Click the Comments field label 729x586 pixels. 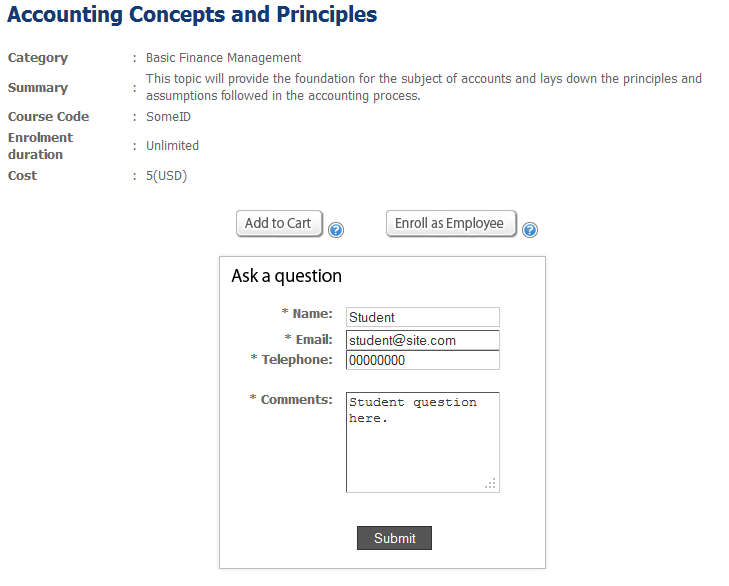point(296,400)
